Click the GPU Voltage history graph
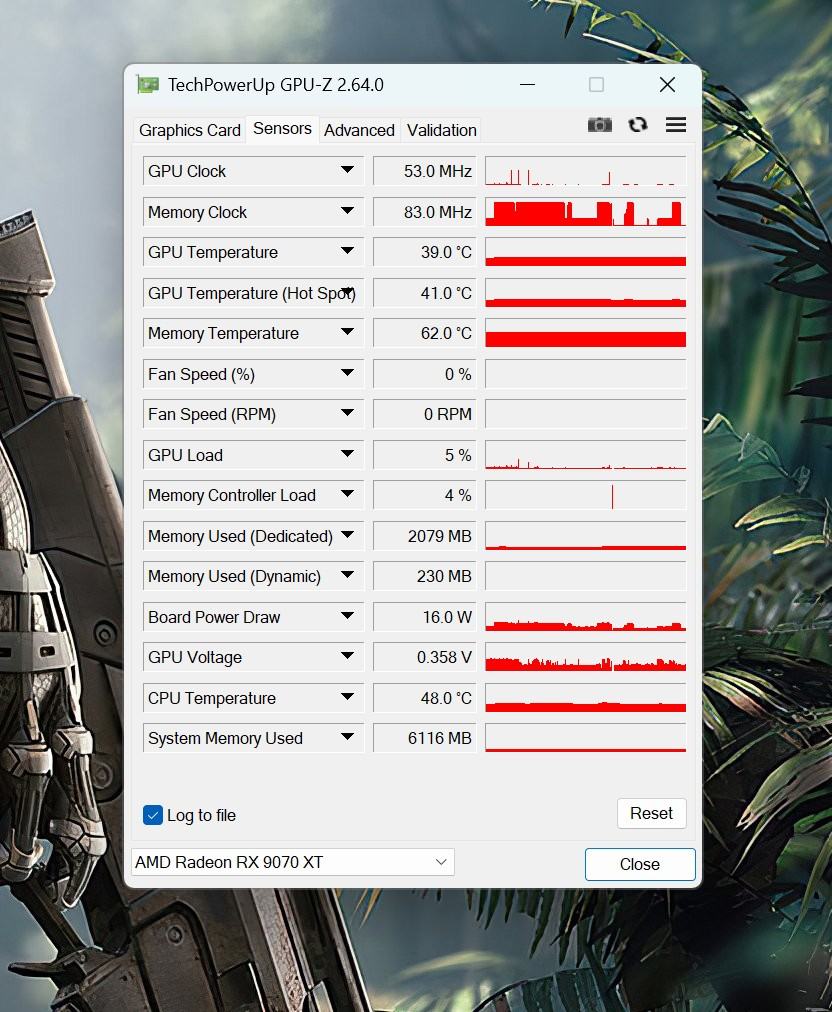Viewport: 832px width, 1012px height. pos(585,657)
